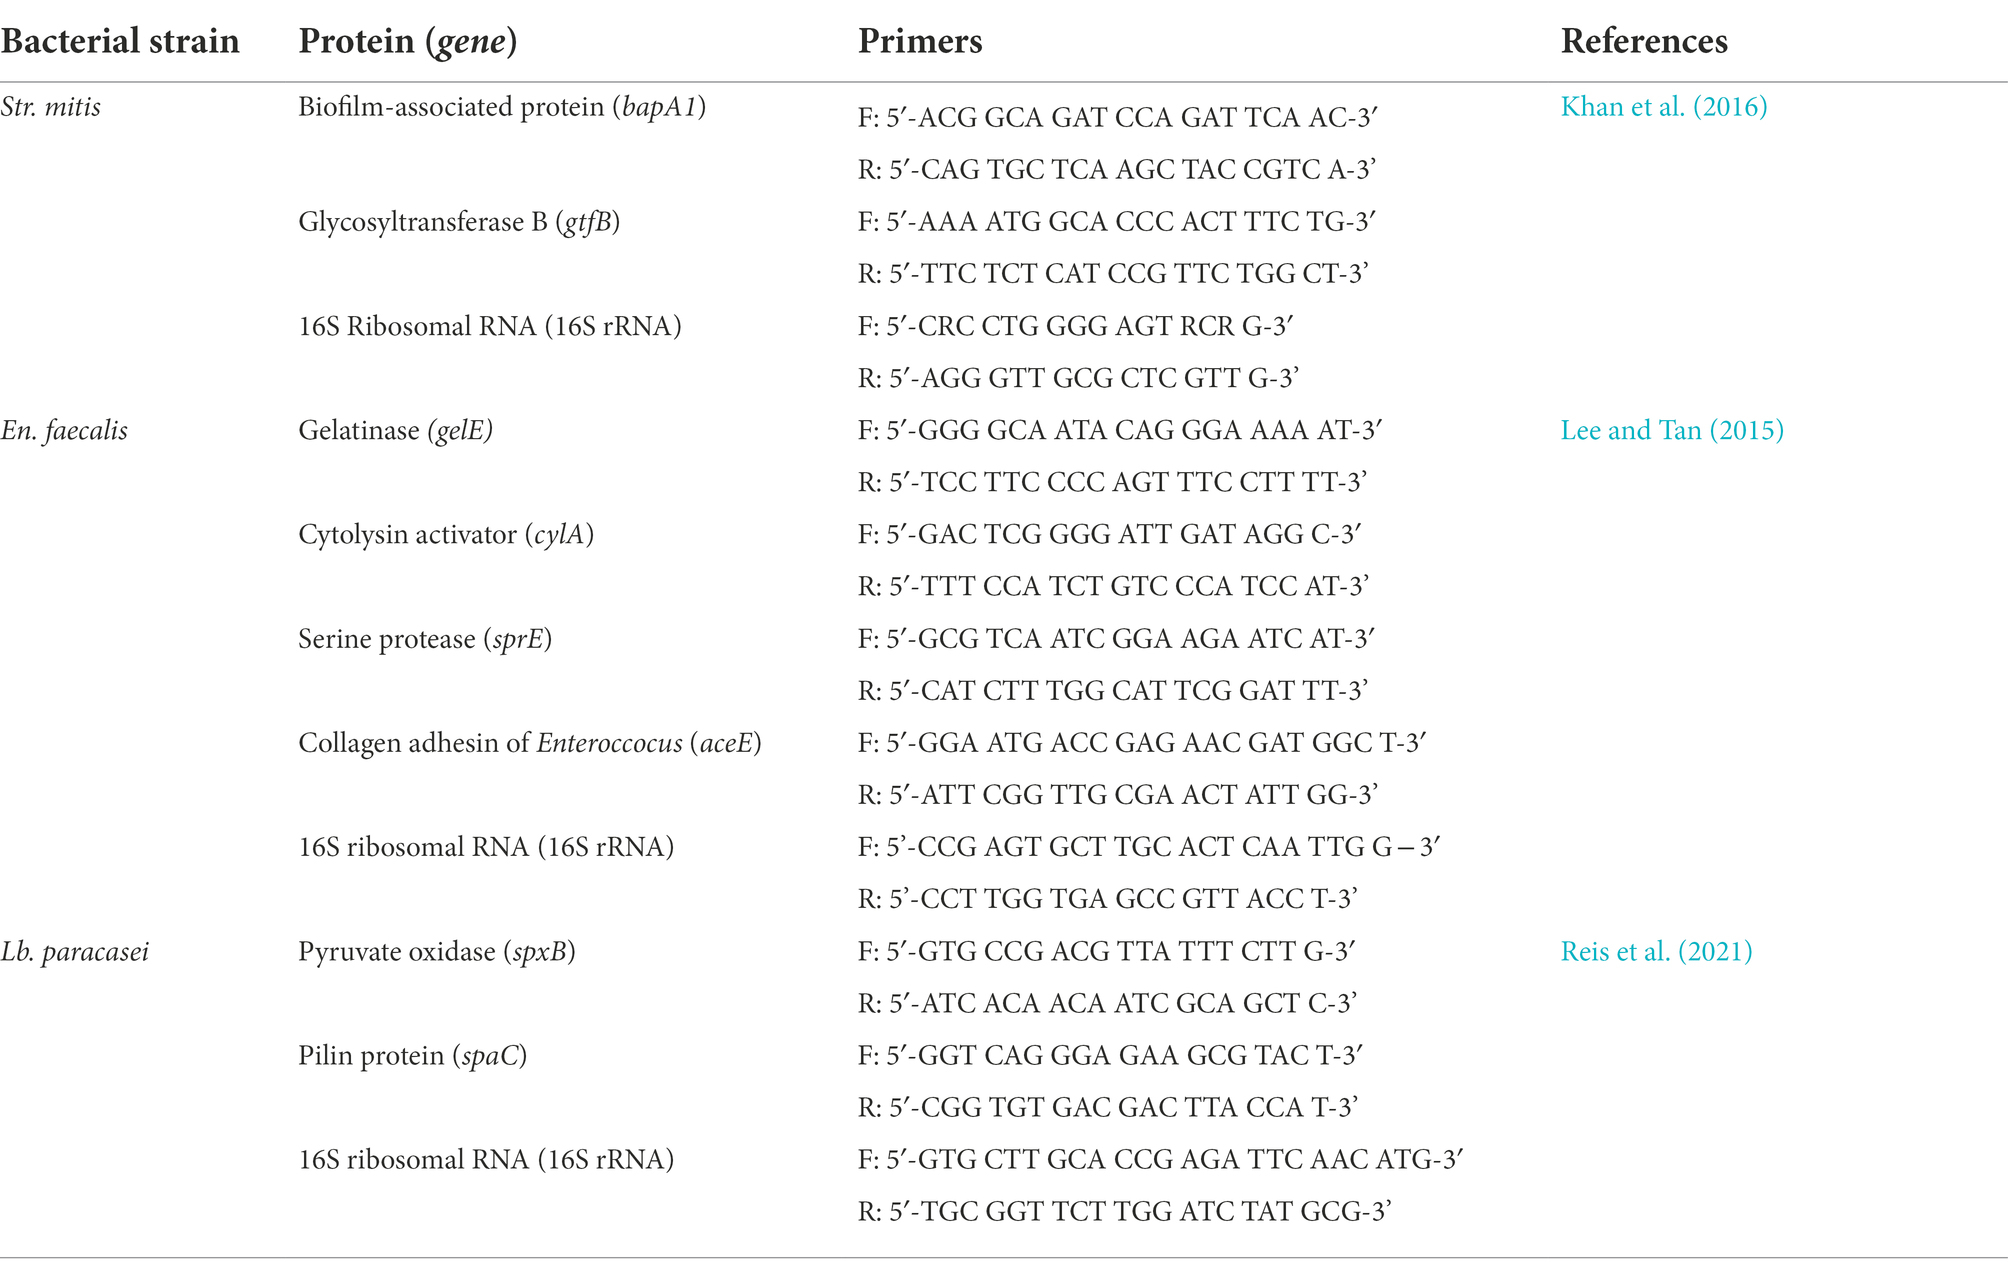Open the Khan et al. (2016) reference link
2008x1273 pixels.
pyautogui.click(x=1664, y=107)
